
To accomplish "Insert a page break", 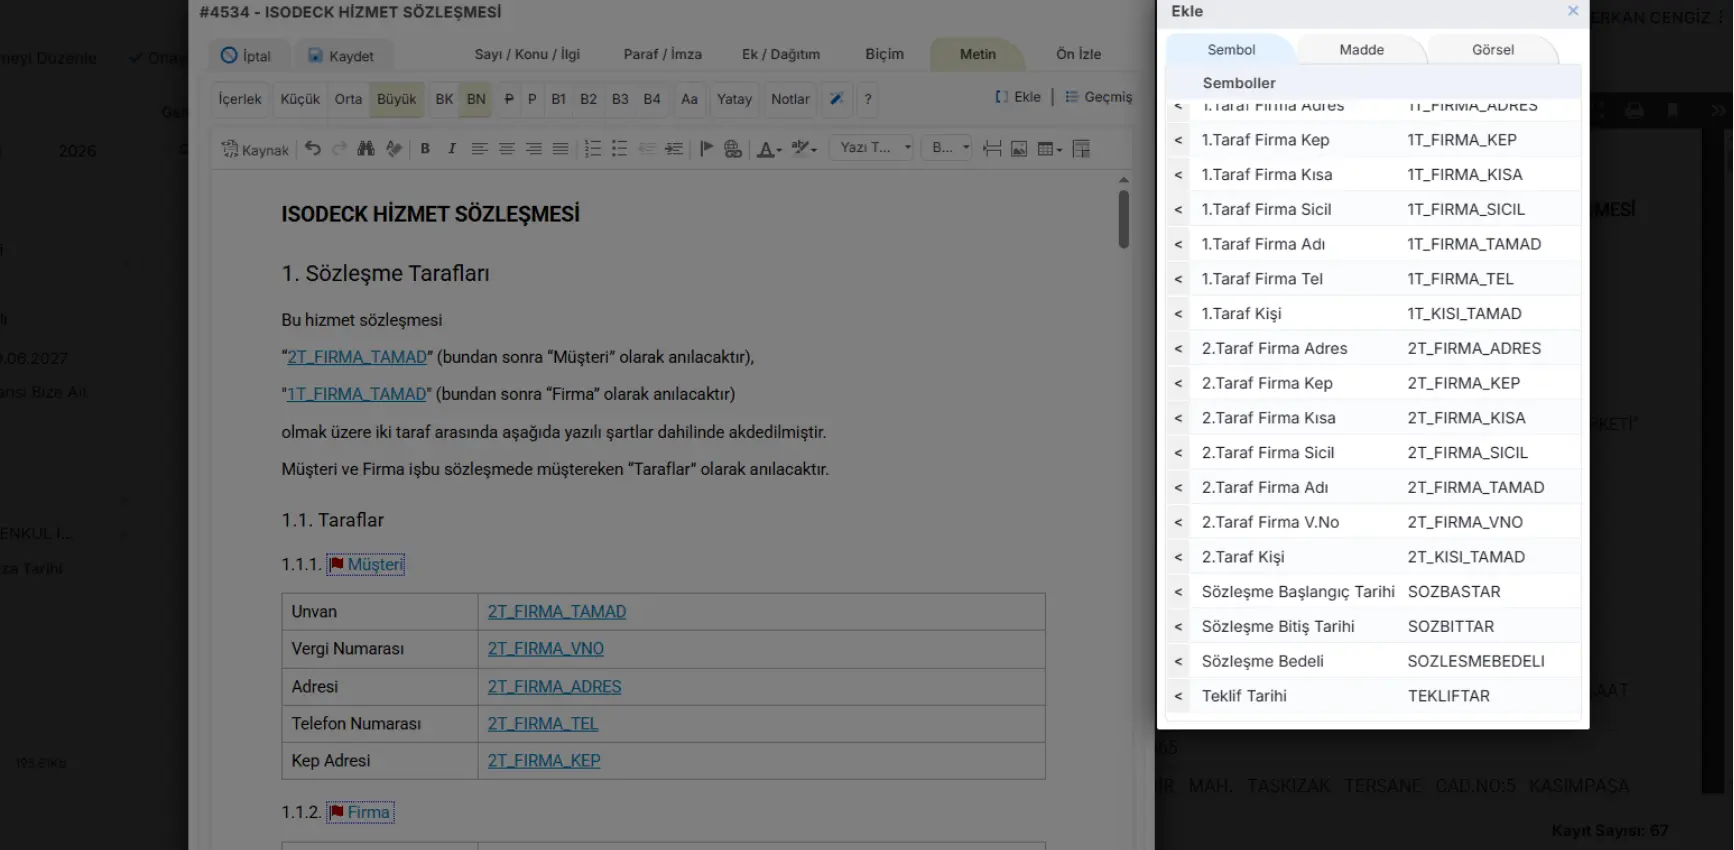I will pos(992,149).
